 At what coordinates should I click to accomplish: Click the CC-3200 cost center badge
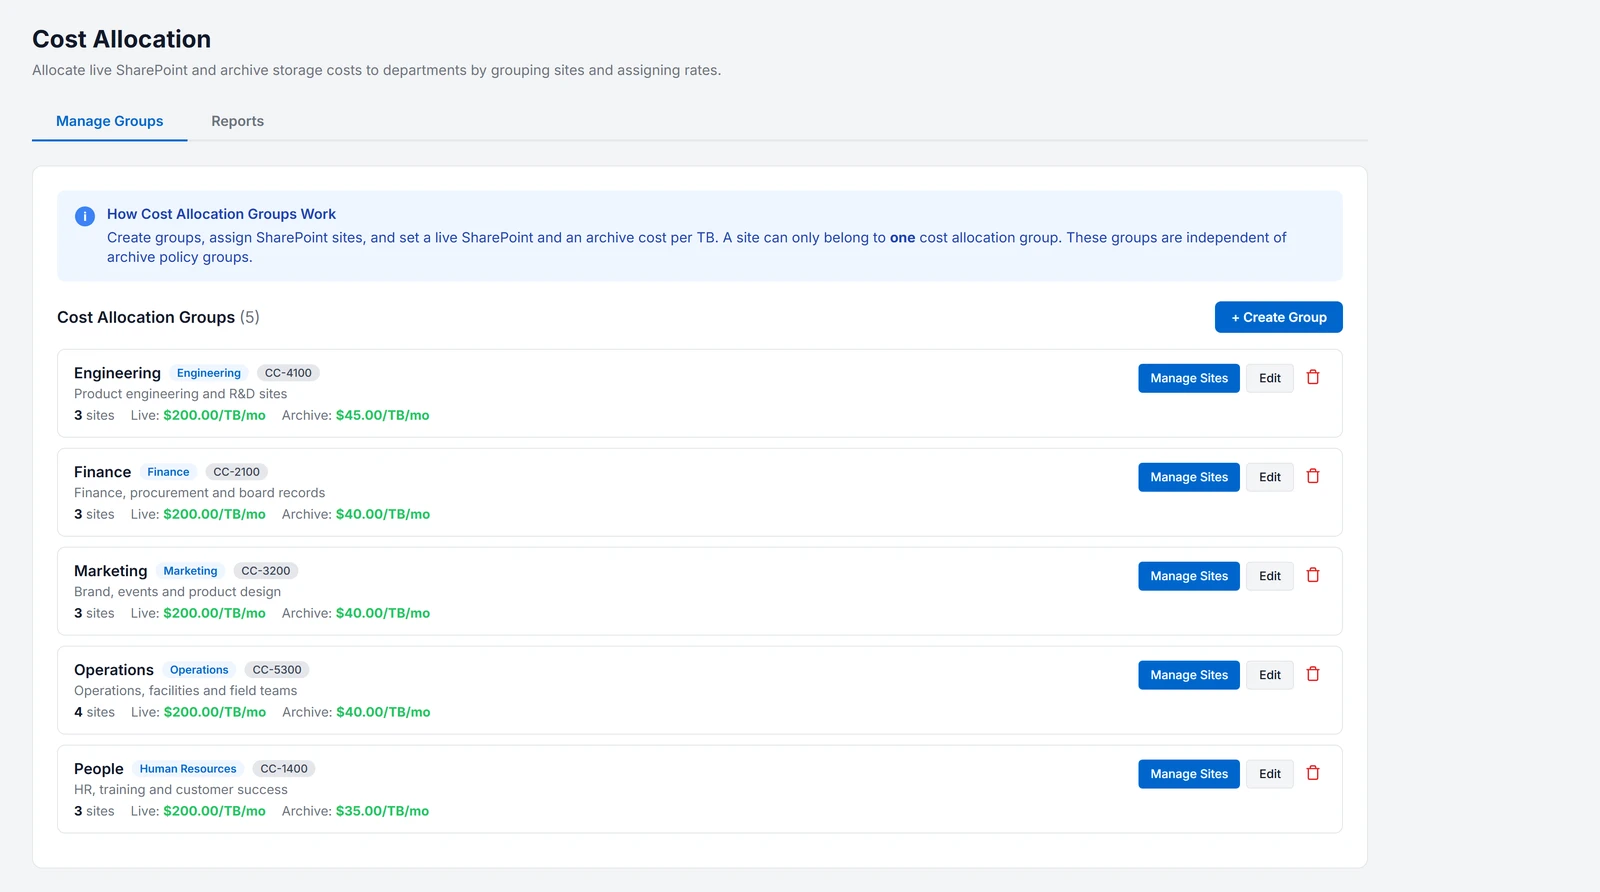pyautogui.click(x=265, y=571)
